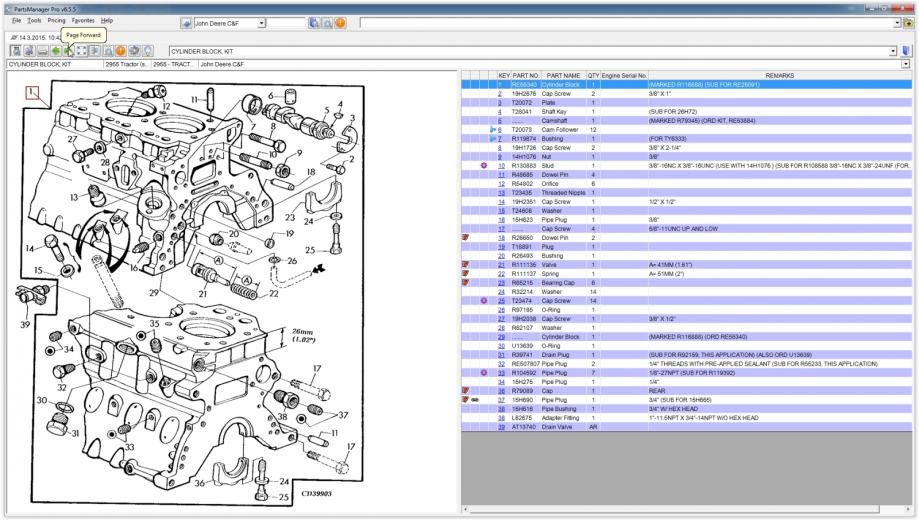Select the highlighted Cylinder Block row
The height and width of the screenshot is (520, 919).
point(686,85)
